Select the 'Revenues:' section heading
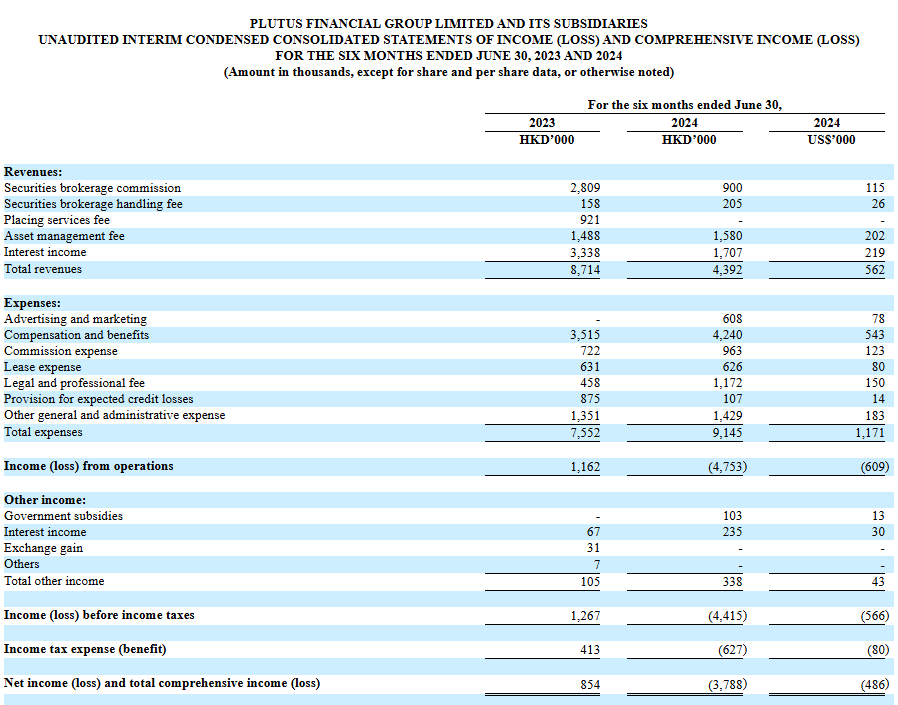Image resolution: width=898 pixels, height=705 pixels. tap(33, 172)
